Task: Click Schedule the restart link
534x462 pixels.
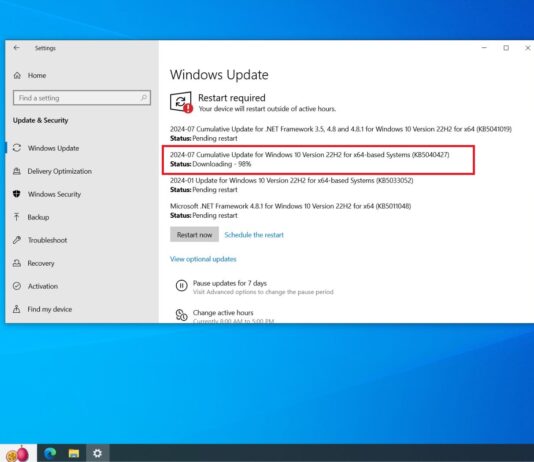Action: [254, 235]
